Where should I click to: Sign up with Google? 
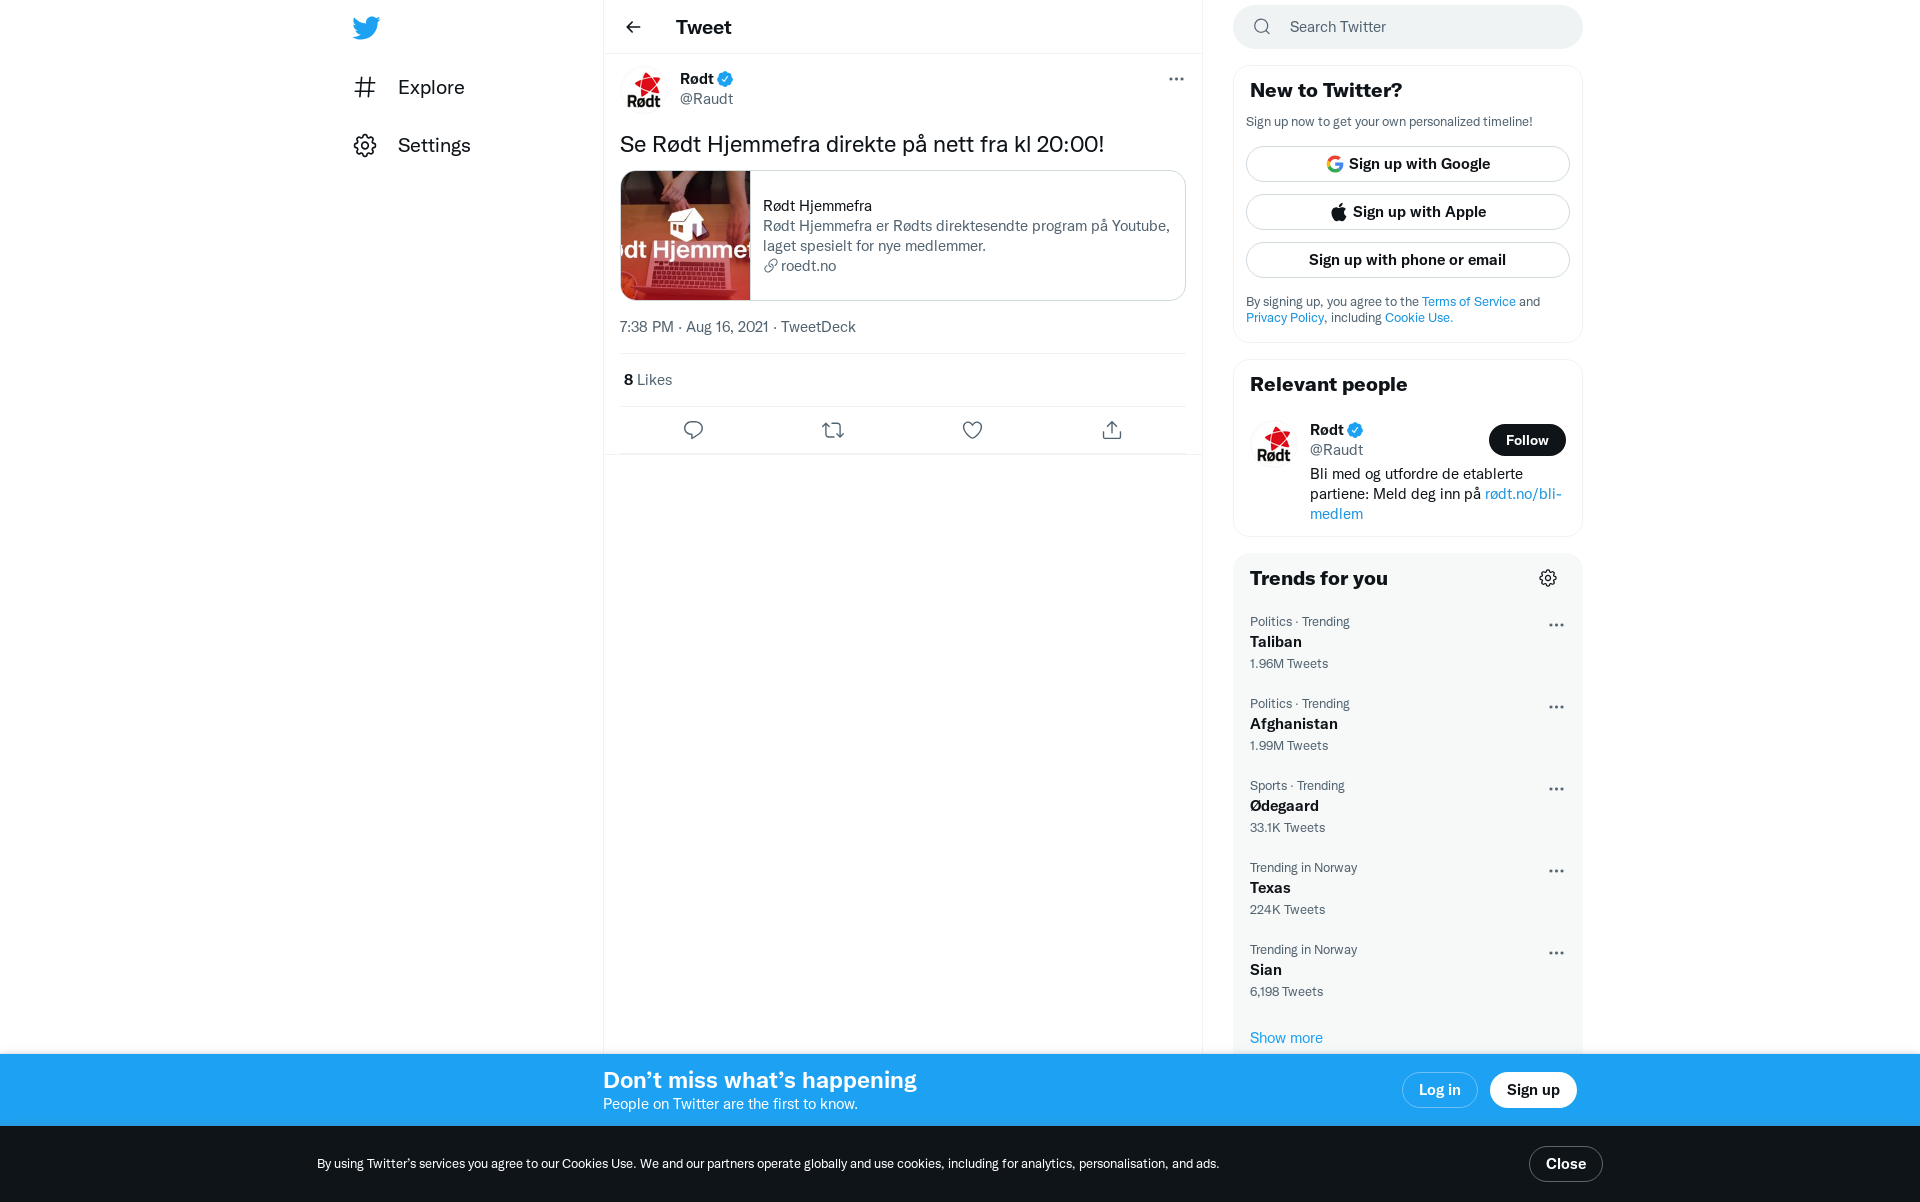(x=1407, y=164)
